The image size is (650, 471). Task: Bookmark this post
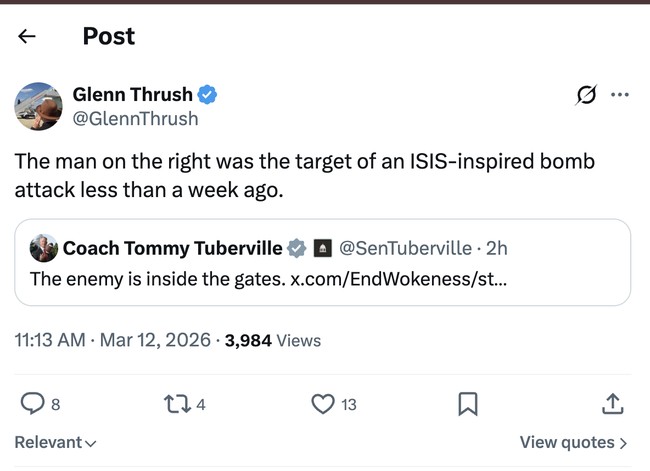pyautogui.click(x=467, y=403)
